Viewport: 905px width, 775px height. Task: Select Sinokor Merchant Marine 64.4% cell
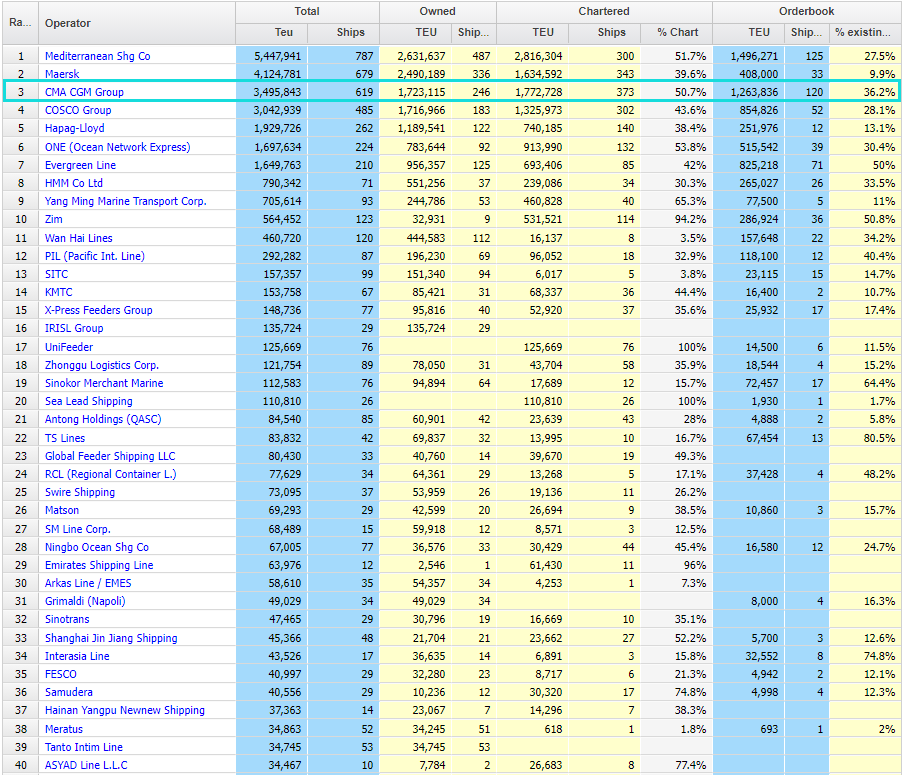[x=865, y=383]
